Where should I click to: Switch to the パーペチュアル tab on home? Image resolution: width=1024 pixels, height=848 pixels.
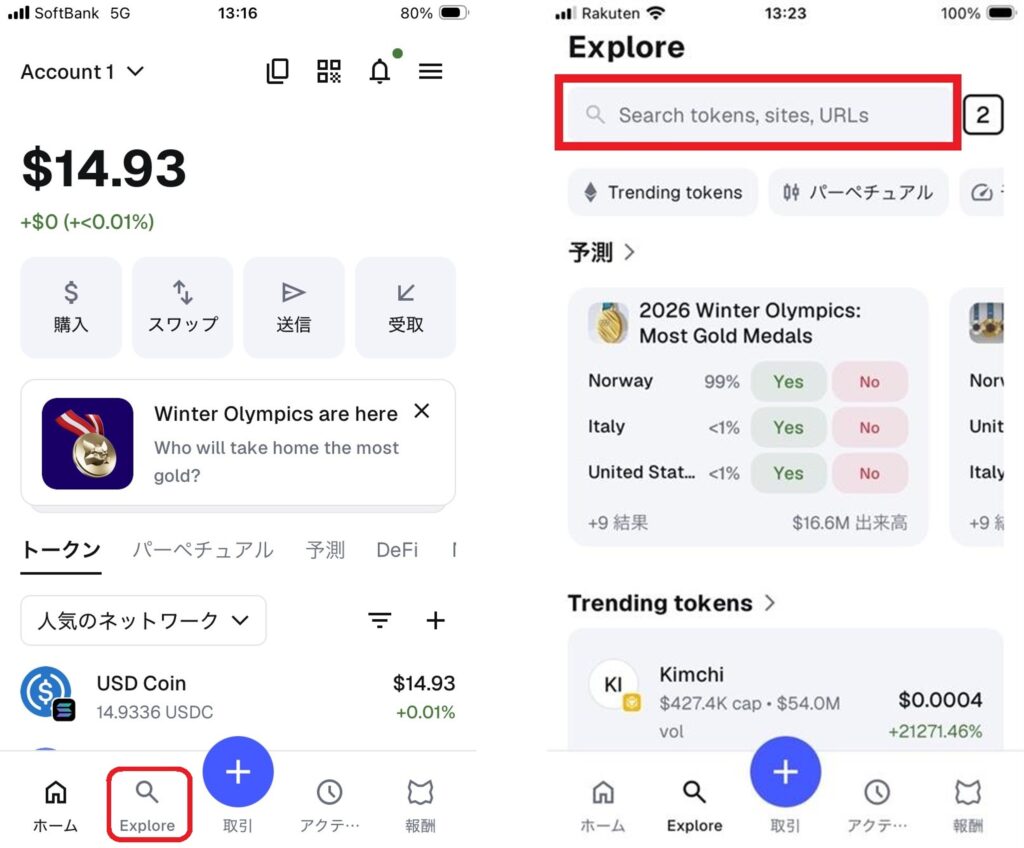(x=203, y=549)
